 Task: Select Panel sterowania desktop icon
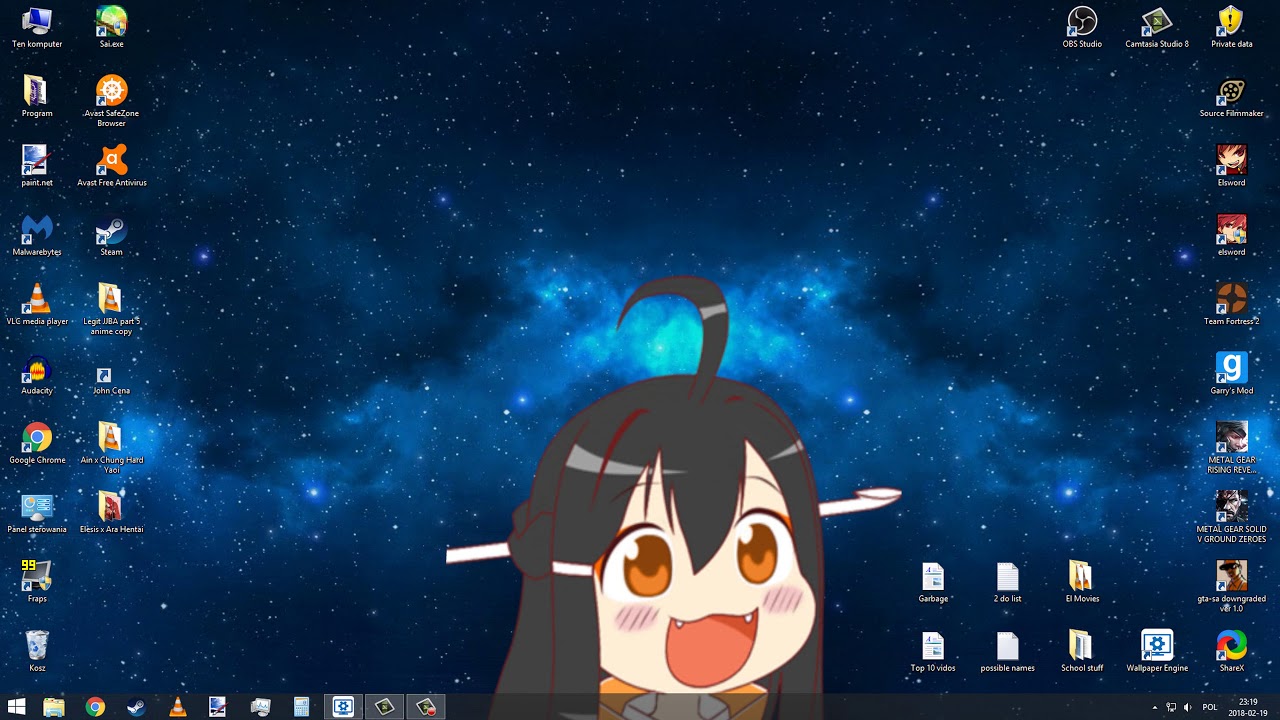click(37, 513)
